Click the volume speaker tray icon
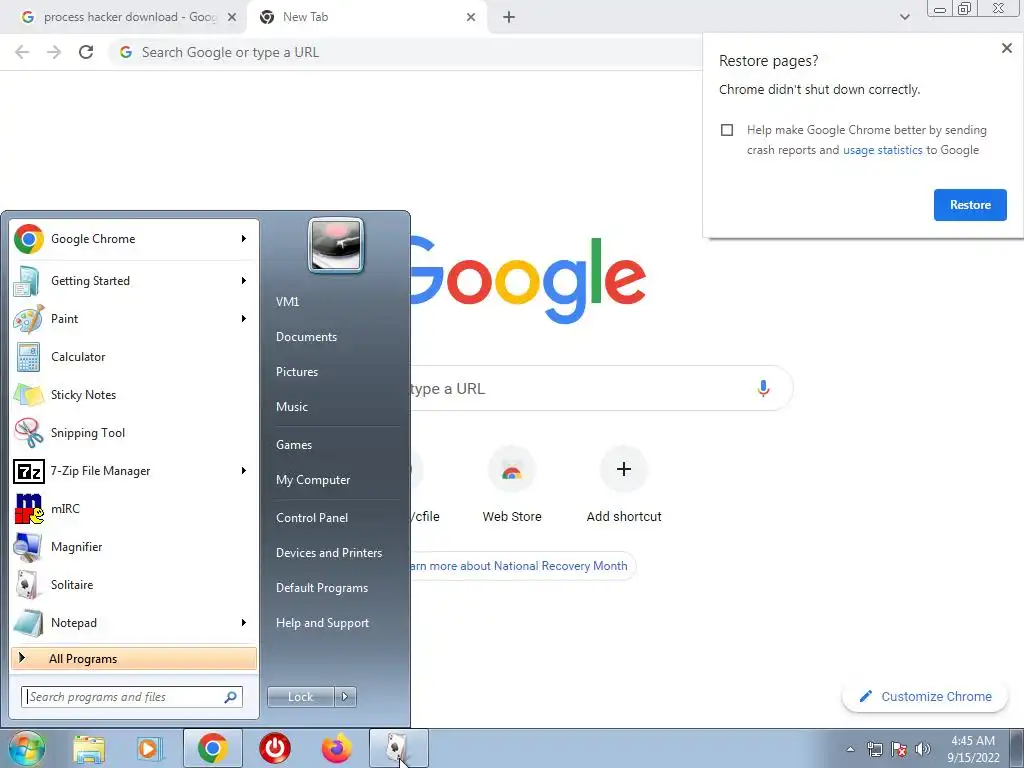The height and width of the screenshot is (768, 1024). pyautogui.click(x=923, y=749)
